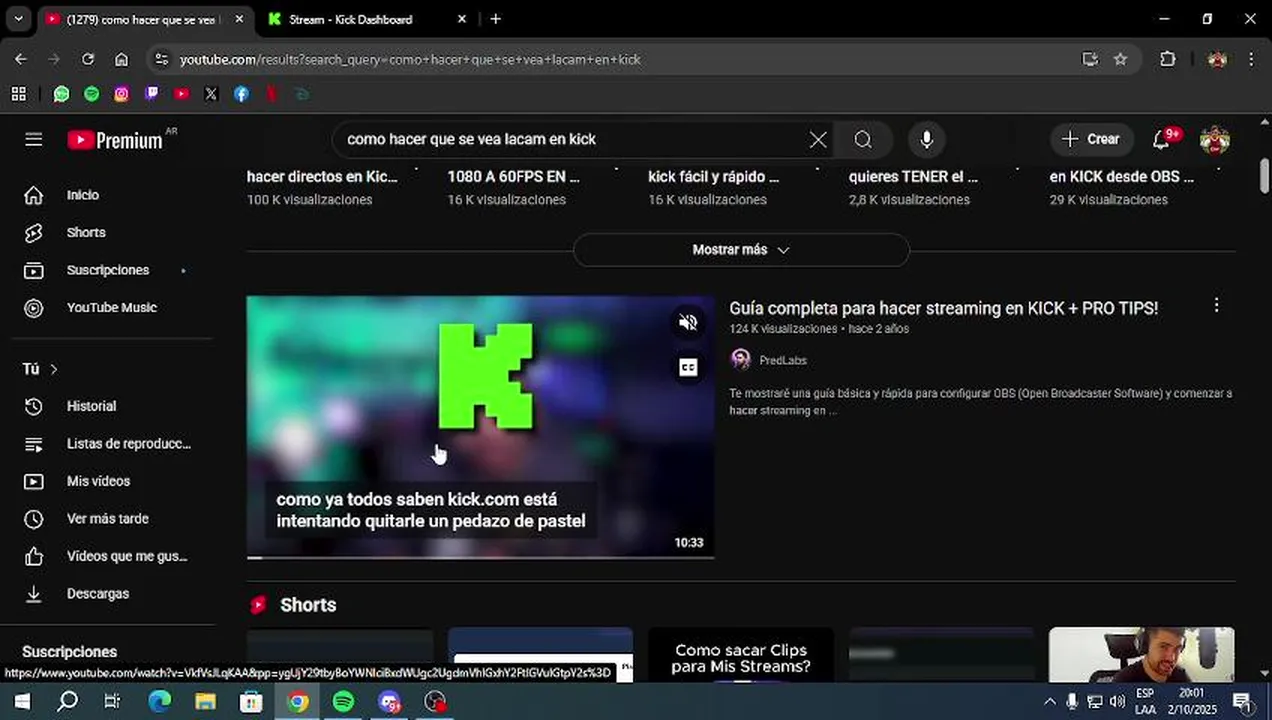This screenshot has height=720, width=1272.
Task: Open the notifications bell
Action: point(1162,139)
